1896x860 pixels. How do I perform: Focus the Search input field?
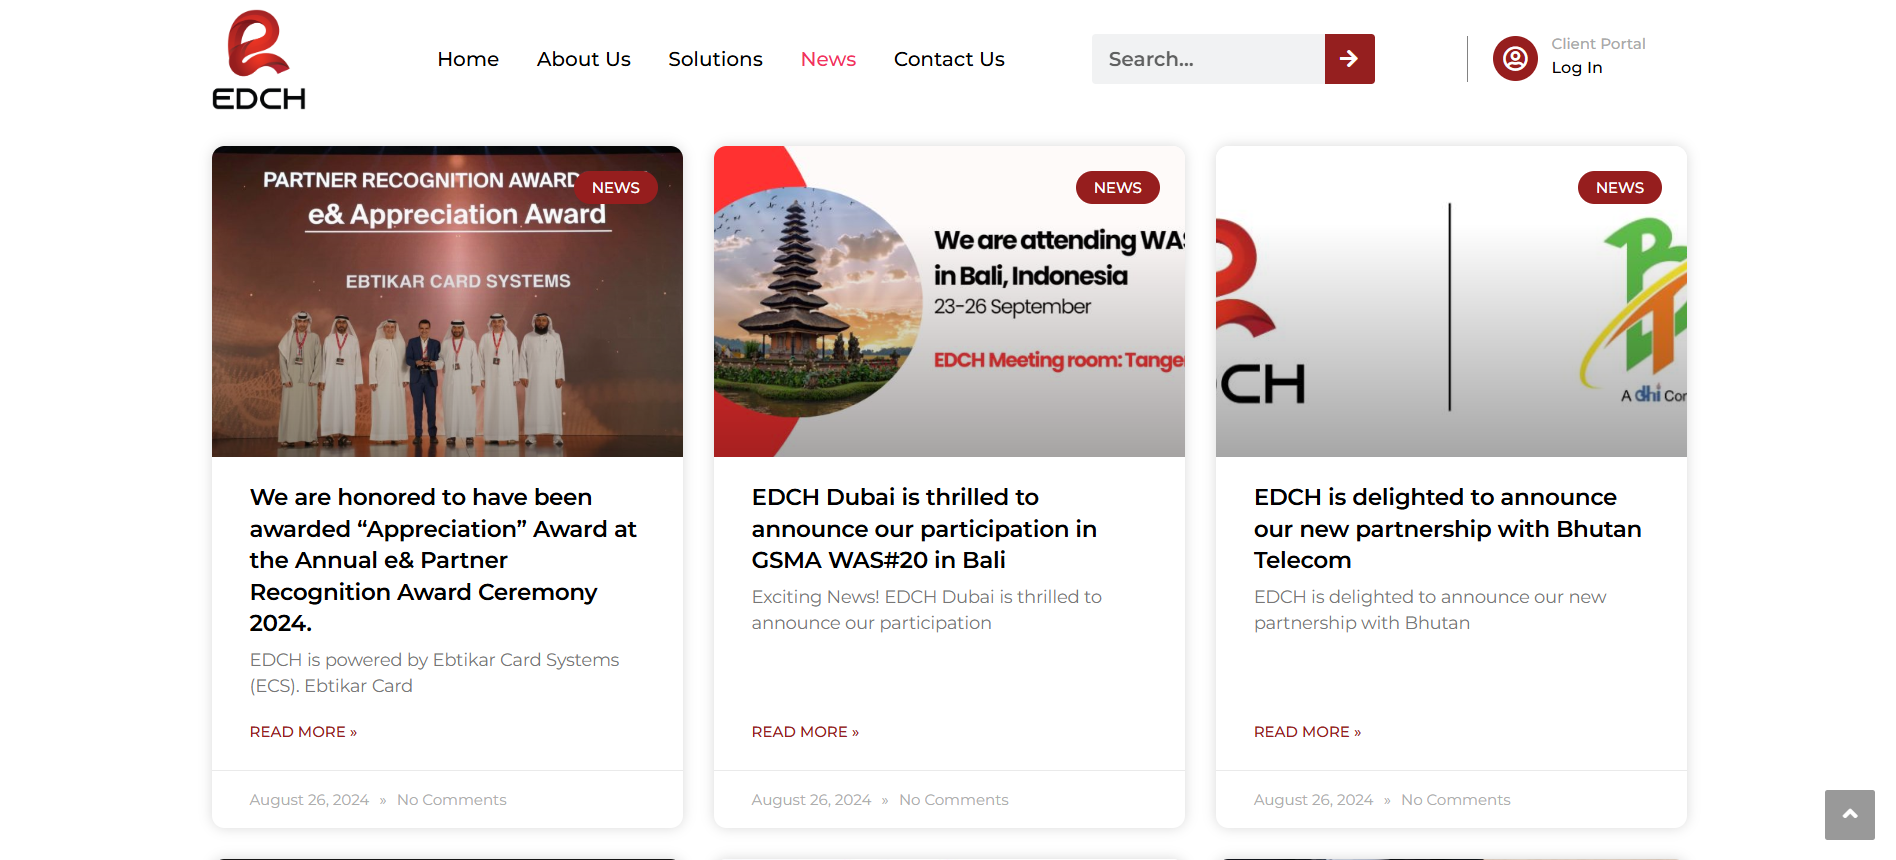(x=1208, y=59)
